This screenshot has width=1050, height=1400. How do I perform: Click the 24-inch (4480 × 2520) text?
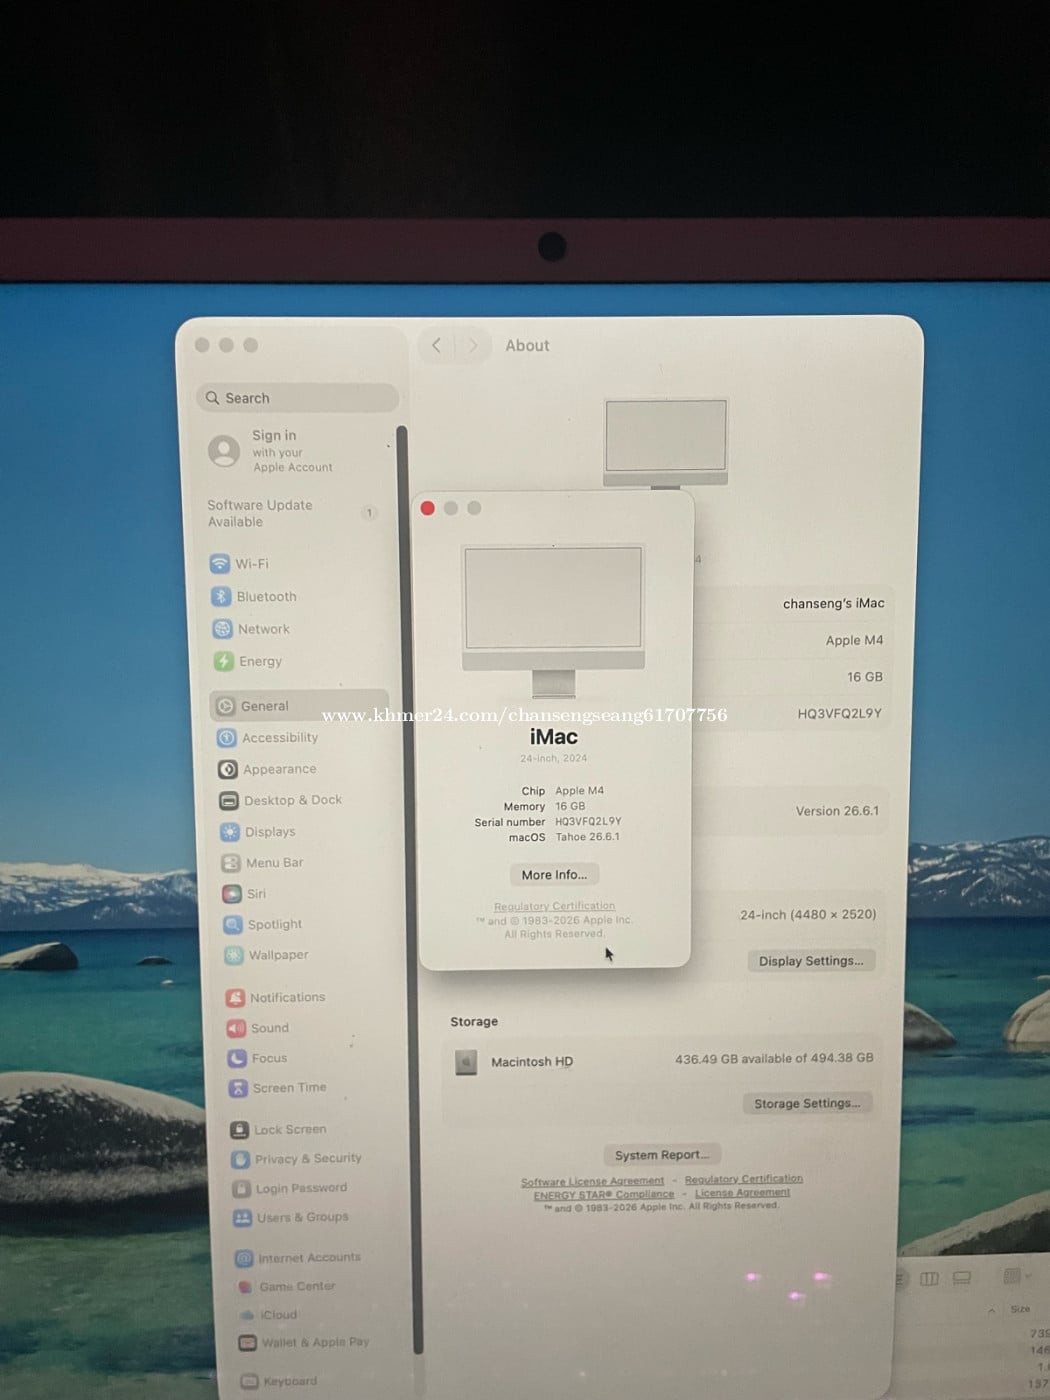[x=808, y=915]
